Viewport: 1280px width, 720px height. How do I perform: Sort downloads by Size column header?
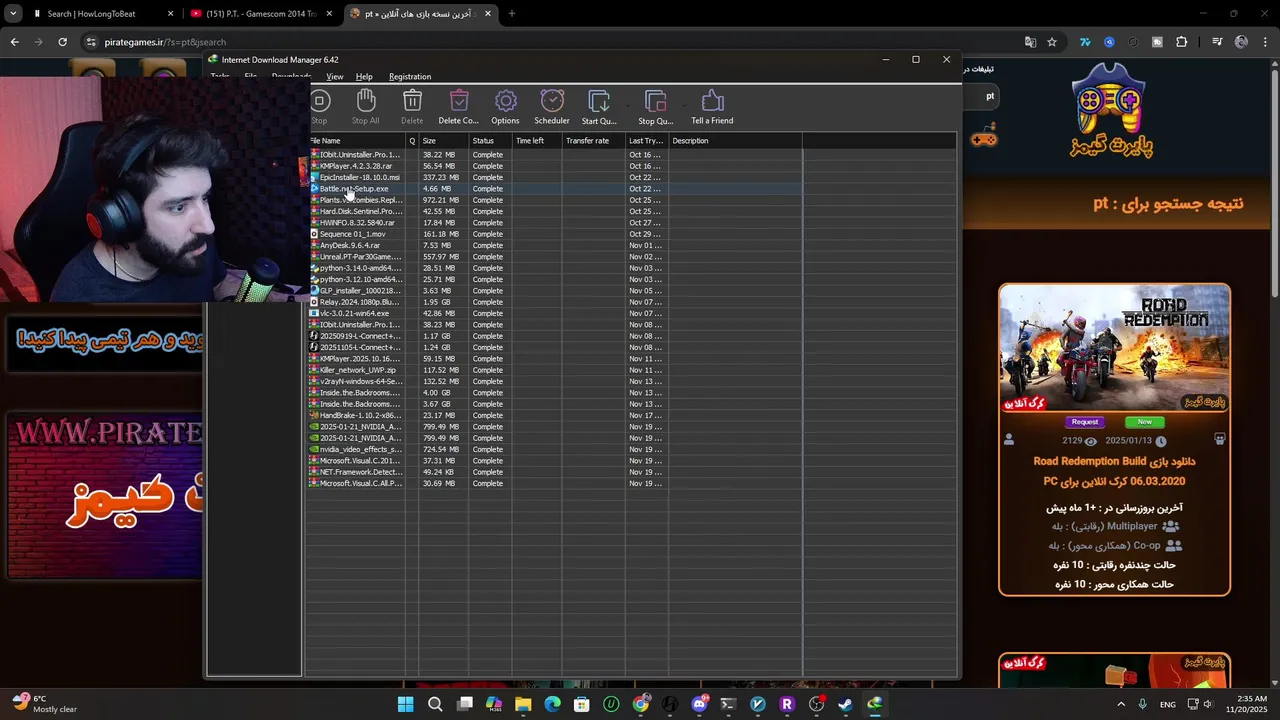443,141
